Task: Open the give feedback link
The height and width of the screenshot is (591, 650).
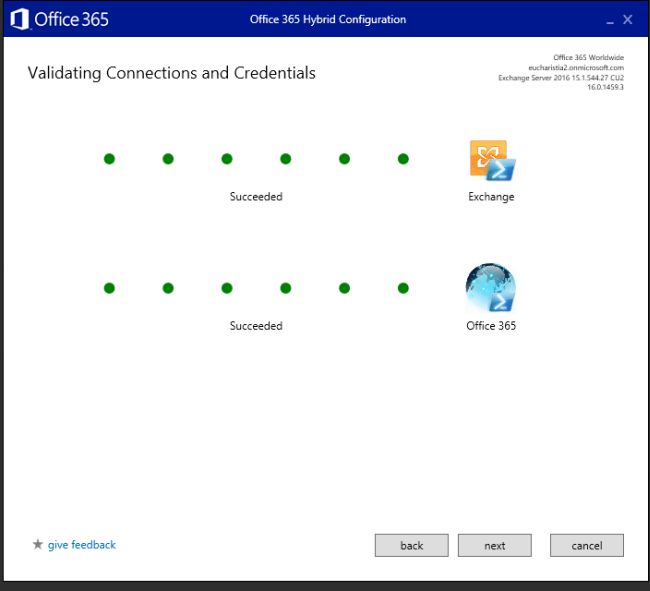Action: (82, 545)
